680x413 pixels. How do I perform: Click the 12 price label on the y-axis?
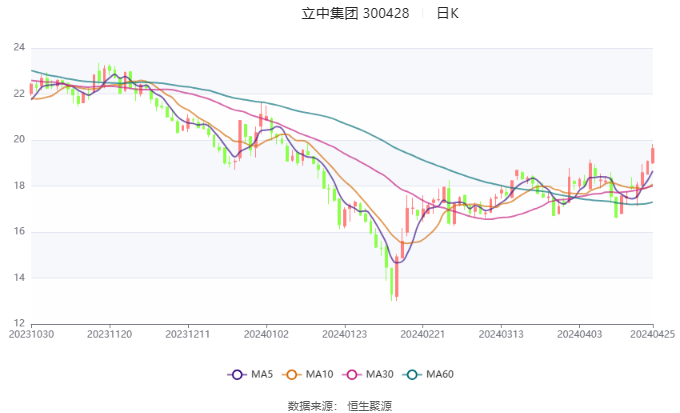pos(19,323)
